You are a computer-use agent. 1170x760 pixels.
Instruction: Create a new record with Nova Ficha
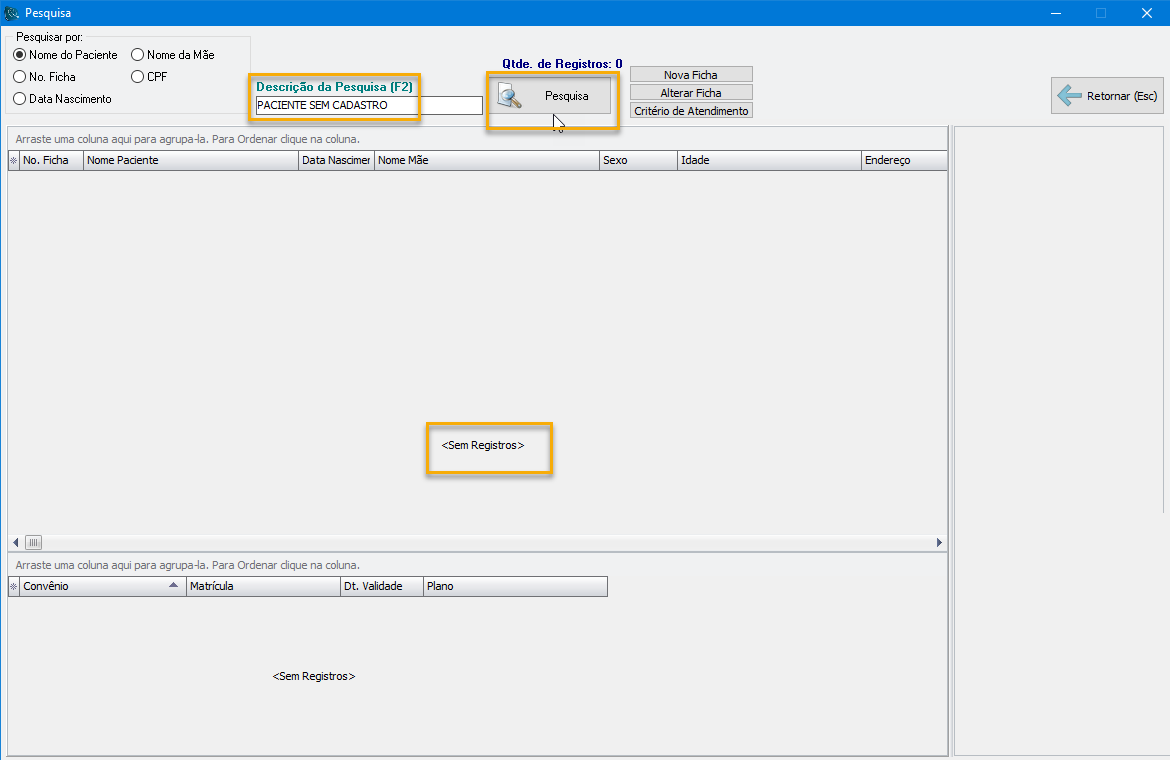691,75
